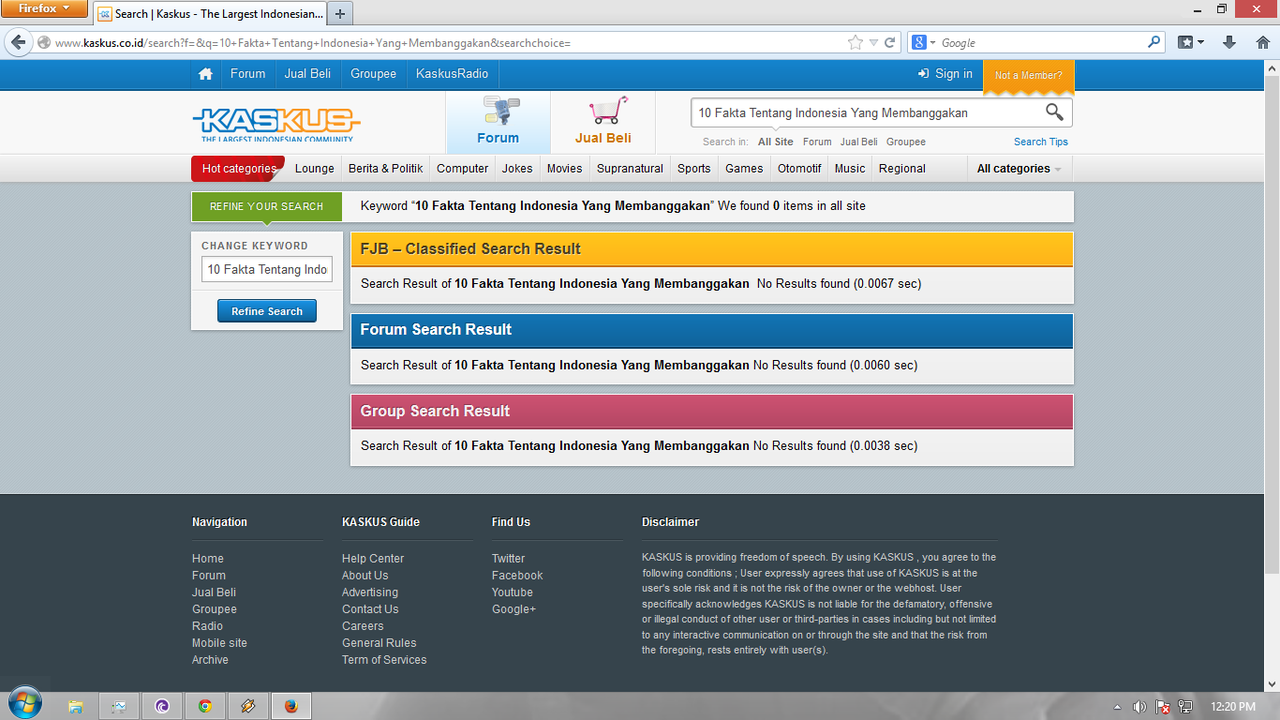Open the File Explorer taskbar icon
The height and width of the screenshot is (720, 1280).
tap(75, 706)
